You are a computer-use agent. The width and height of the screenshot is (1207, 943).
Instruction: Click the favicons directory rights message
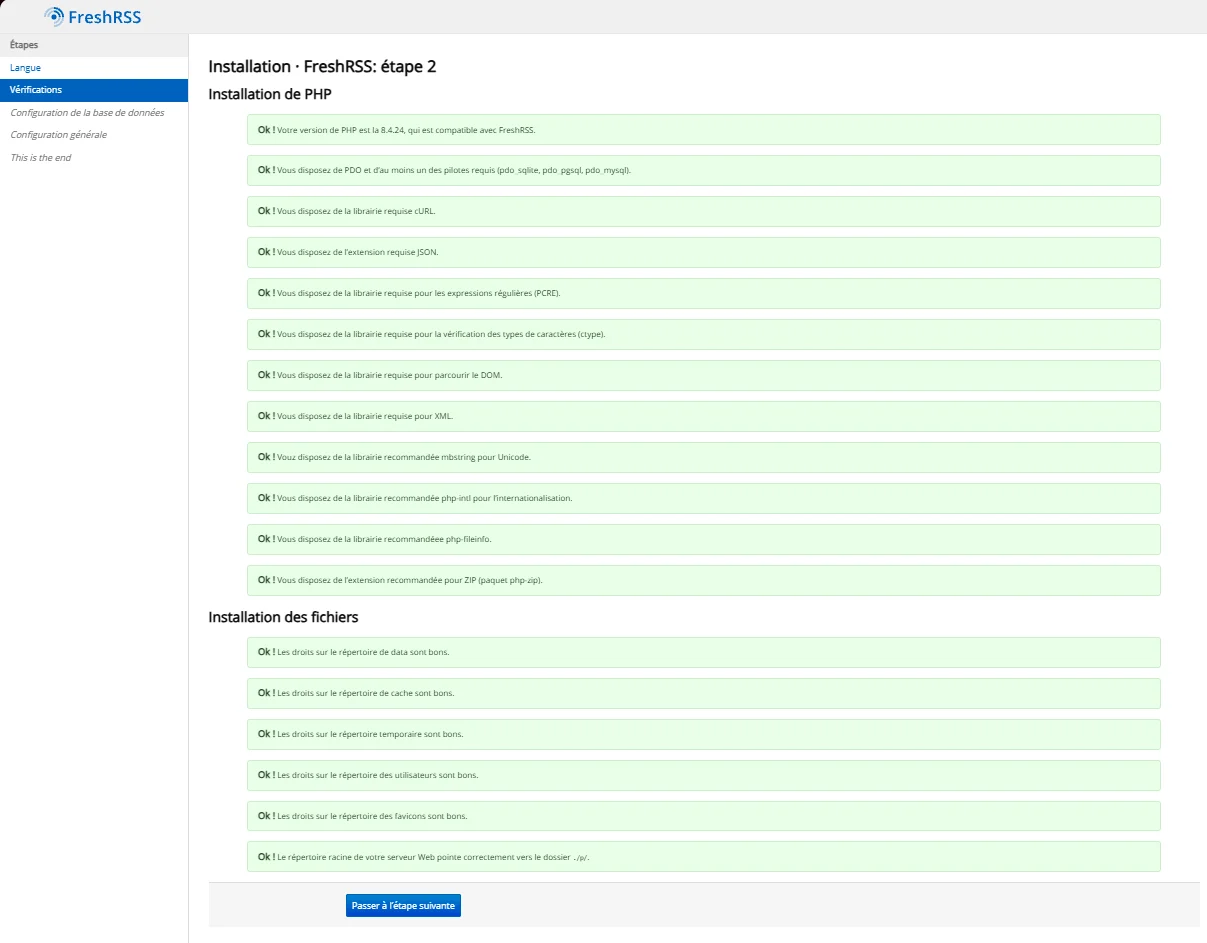703,817
